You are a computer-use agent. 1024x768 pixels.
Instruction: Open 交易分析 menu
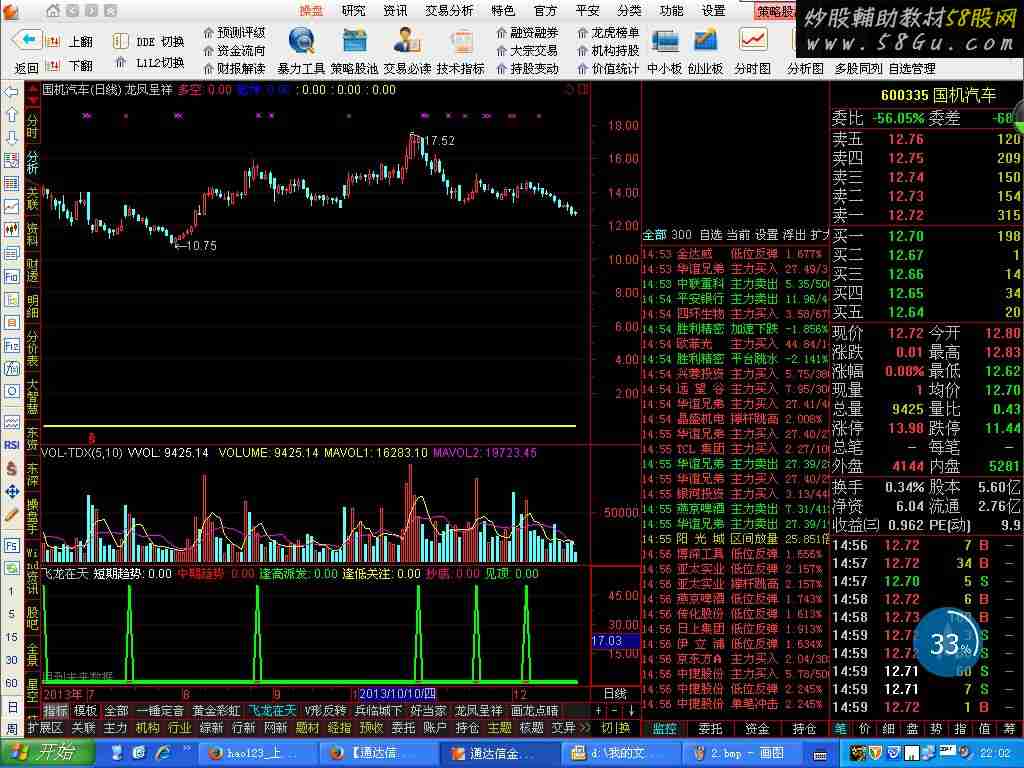449,10
